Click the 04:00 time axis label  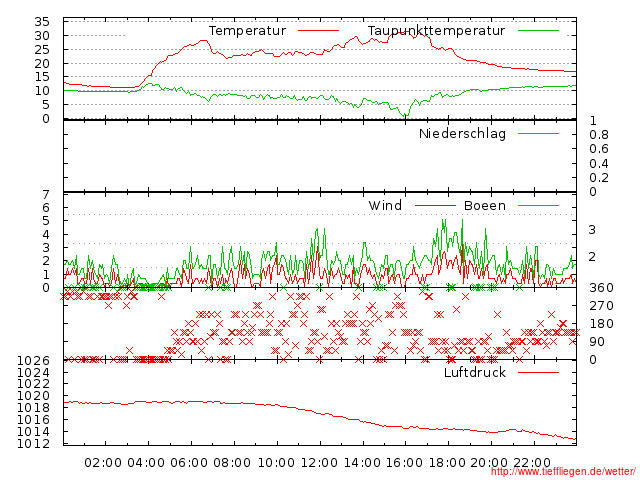tap(146, 463)
